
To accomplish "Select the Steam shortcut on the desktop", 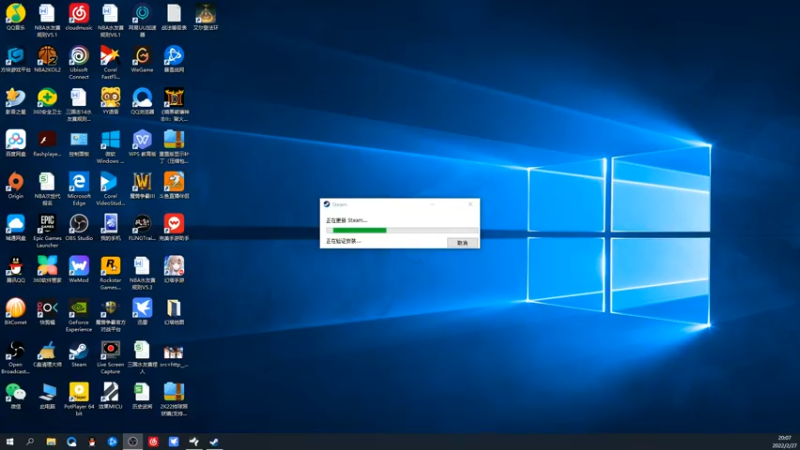I will [79, 354].
